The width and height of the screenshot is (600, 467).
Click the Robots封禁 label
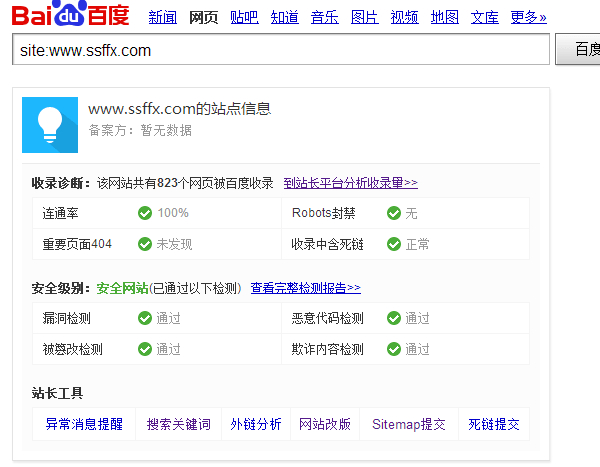[324, 213]
